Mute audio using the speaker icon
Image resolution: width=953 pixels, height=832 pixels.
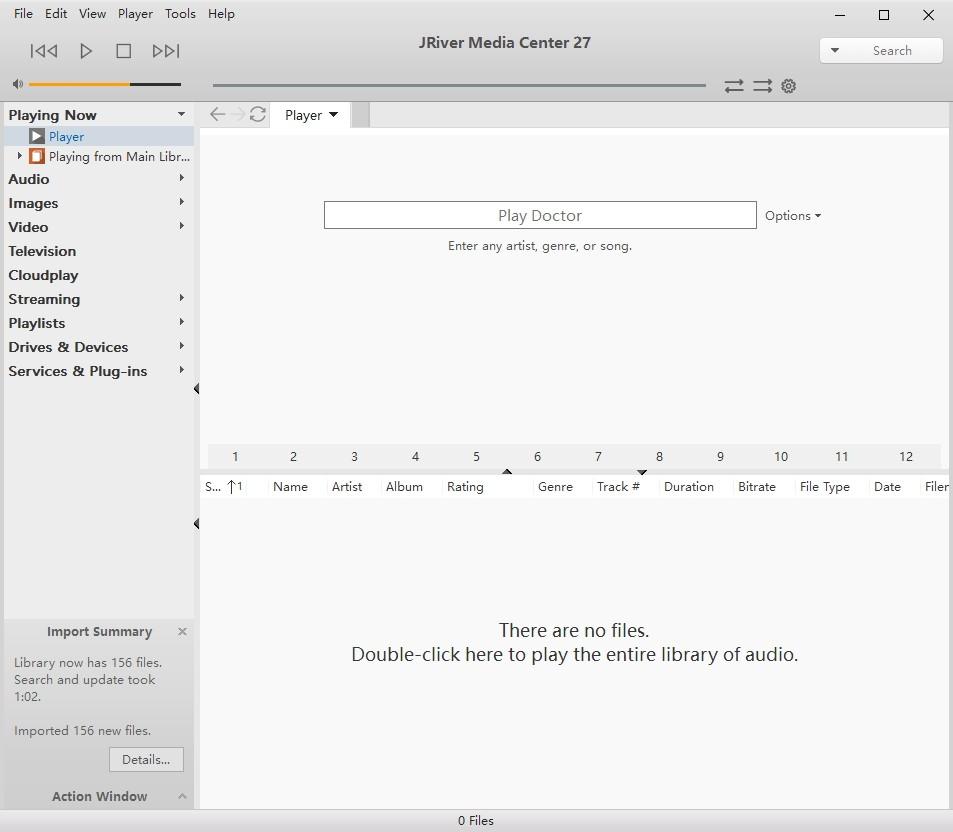tap(18, 84)
